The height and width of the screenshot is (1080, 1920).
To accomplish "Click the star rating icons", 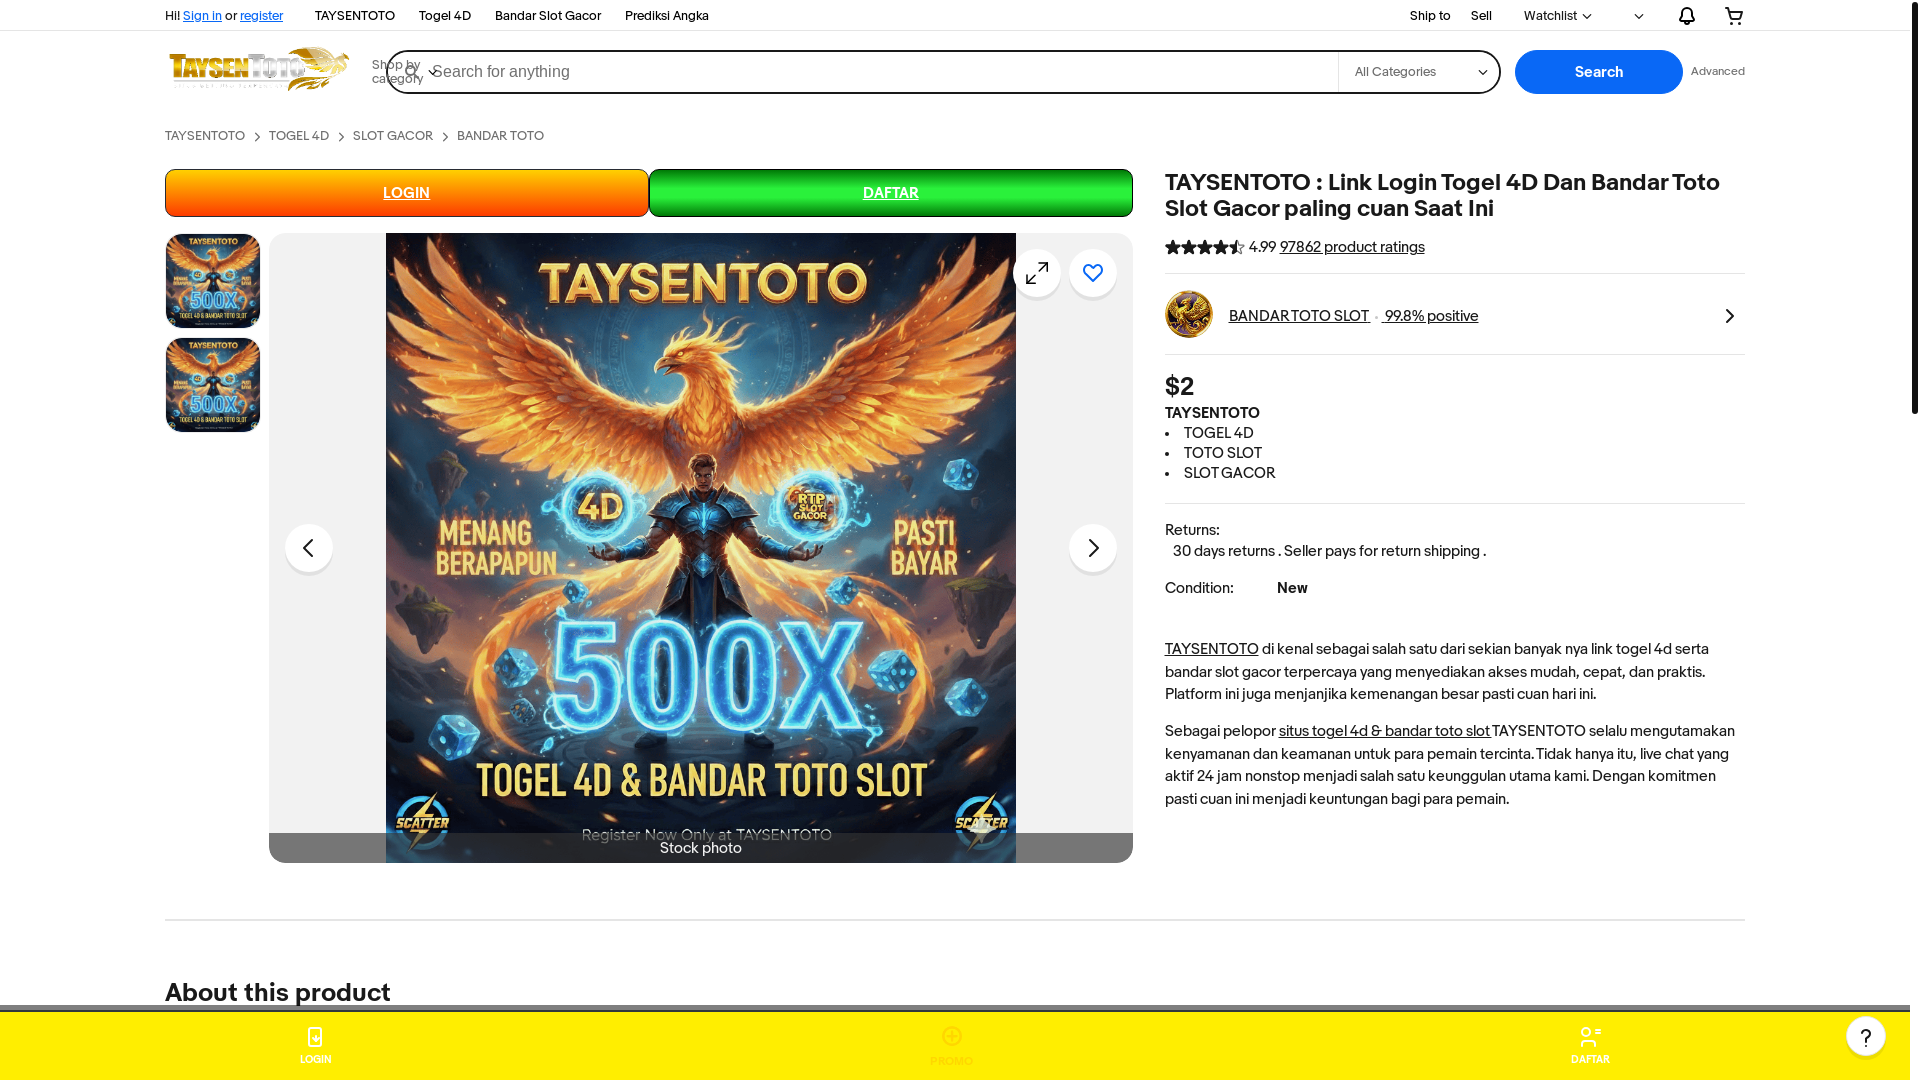I will point(1205,247).
